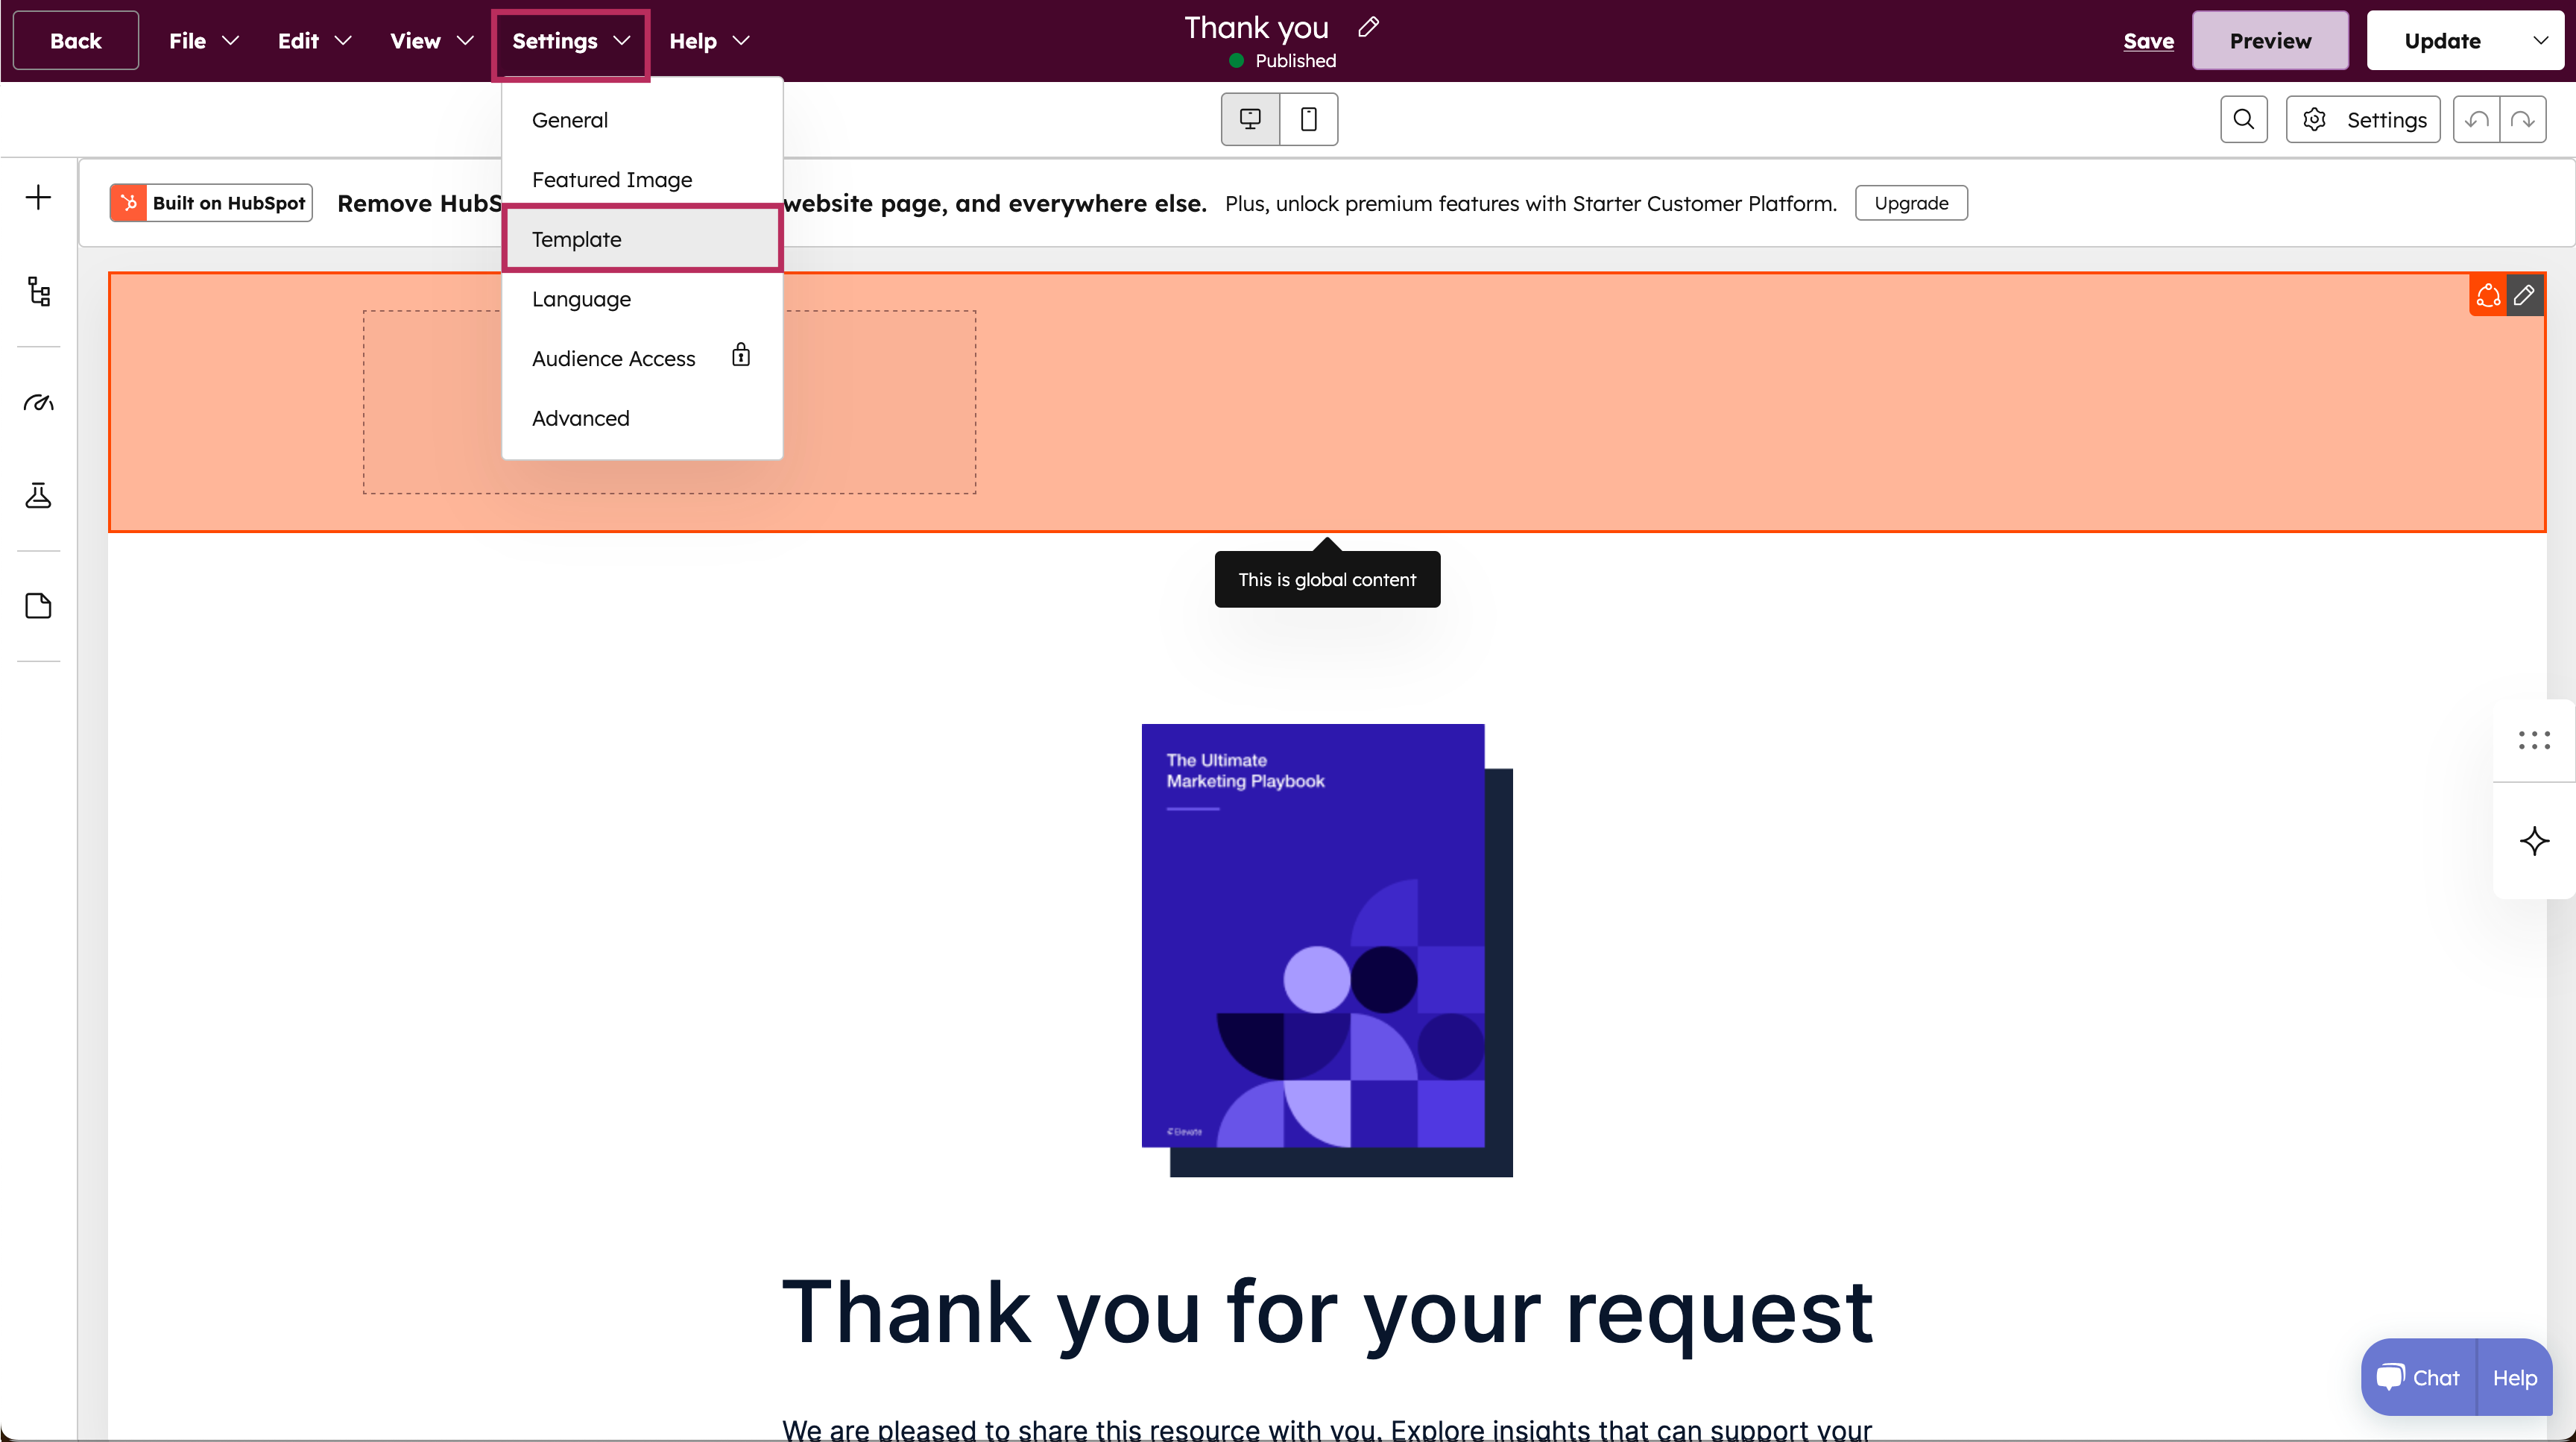Image resolution: width=2576 pixels, height=1442 pixels.
Task: Click the edit global content pencil icon
Action: tap(2524, 295)
